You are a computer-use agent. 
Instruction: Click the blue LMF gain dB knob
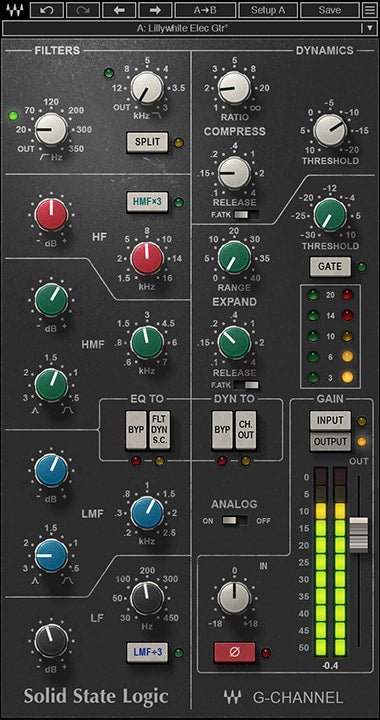51,470
